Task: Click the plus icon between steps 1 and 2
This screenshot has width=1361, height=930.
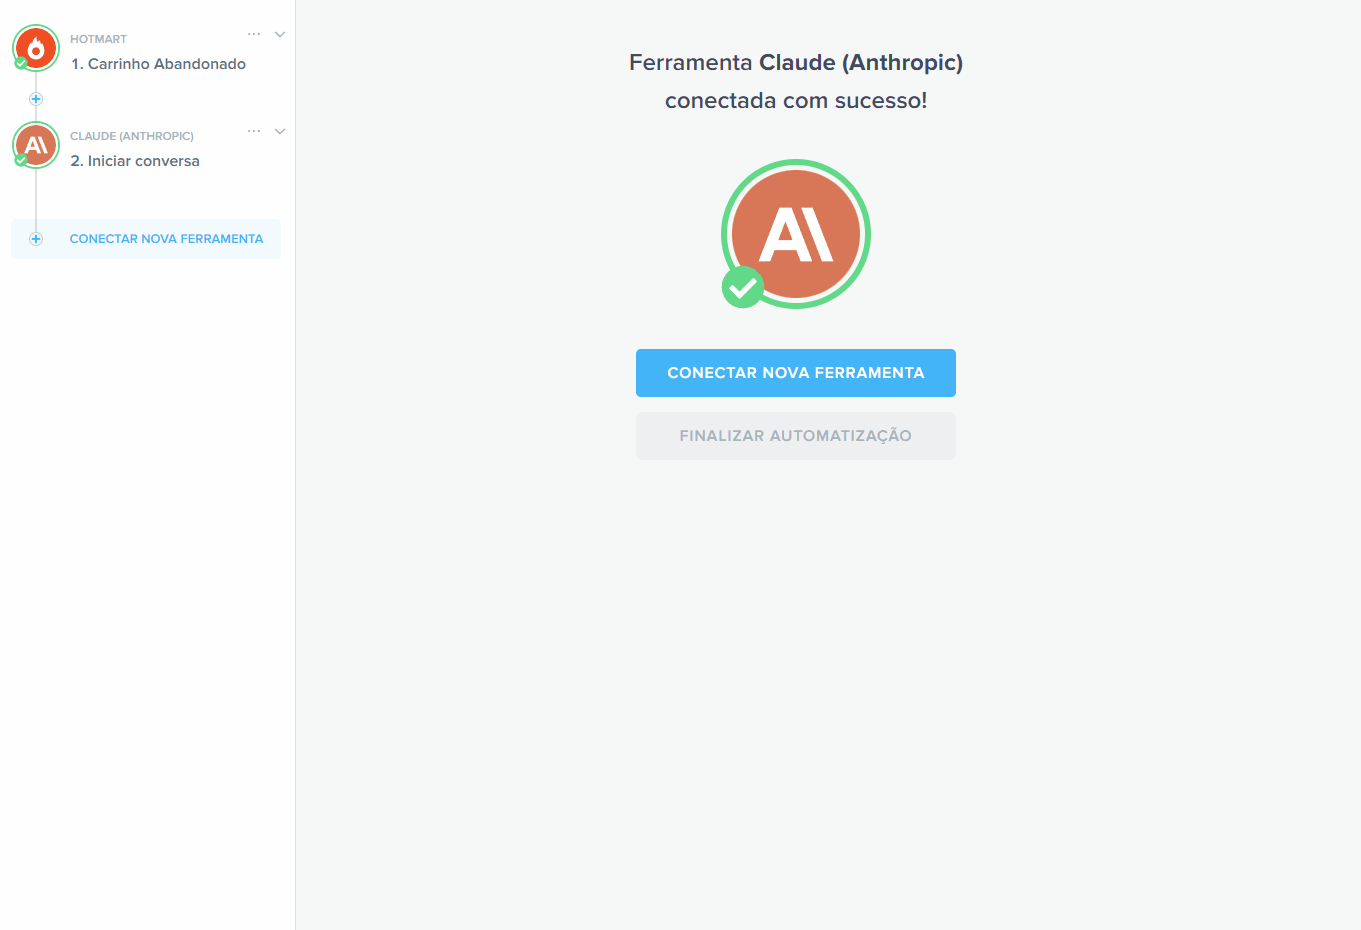Action: (x=36, y=99)
